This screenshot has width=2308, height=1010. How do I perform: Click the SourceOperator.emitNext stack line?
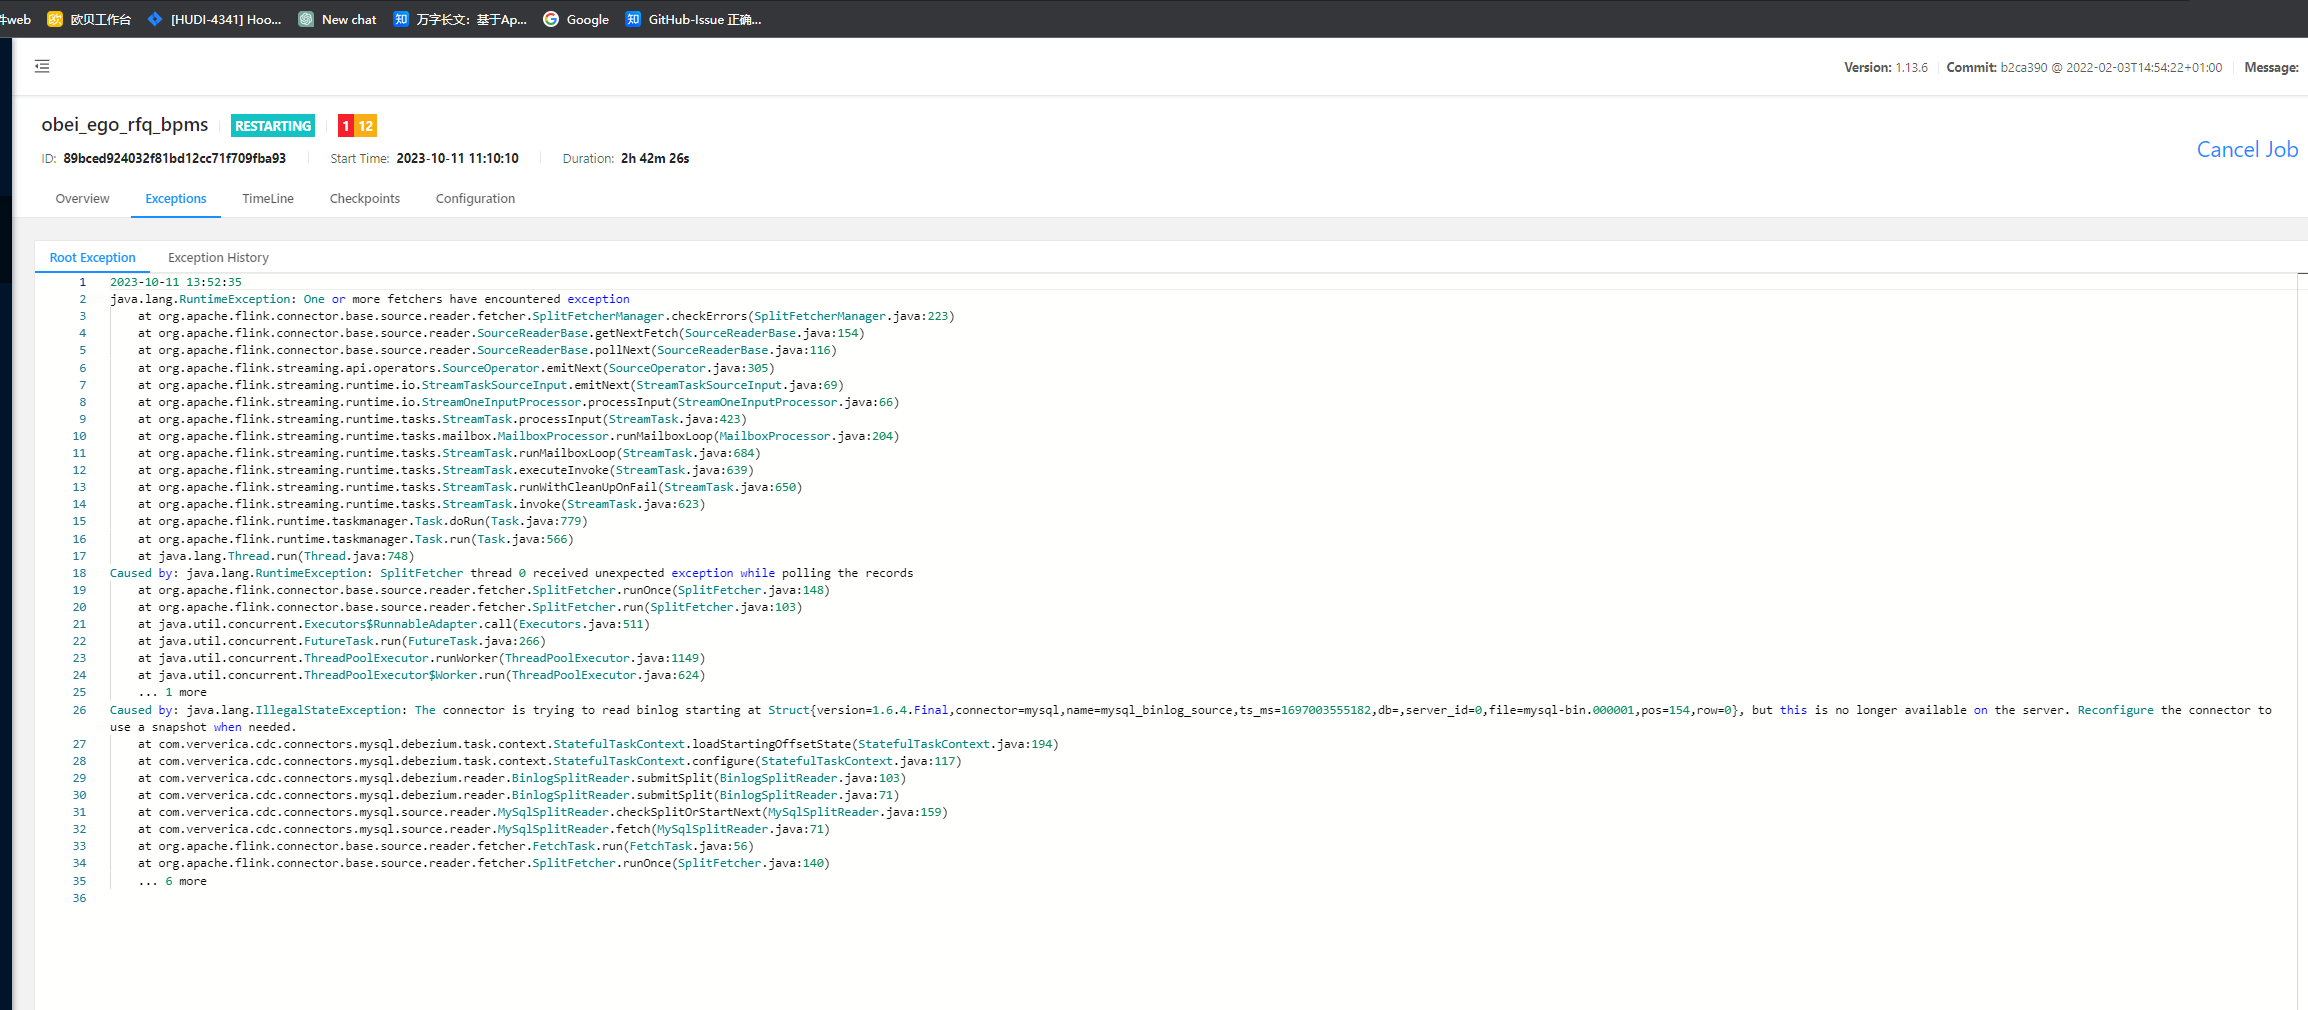click(456, 368)
